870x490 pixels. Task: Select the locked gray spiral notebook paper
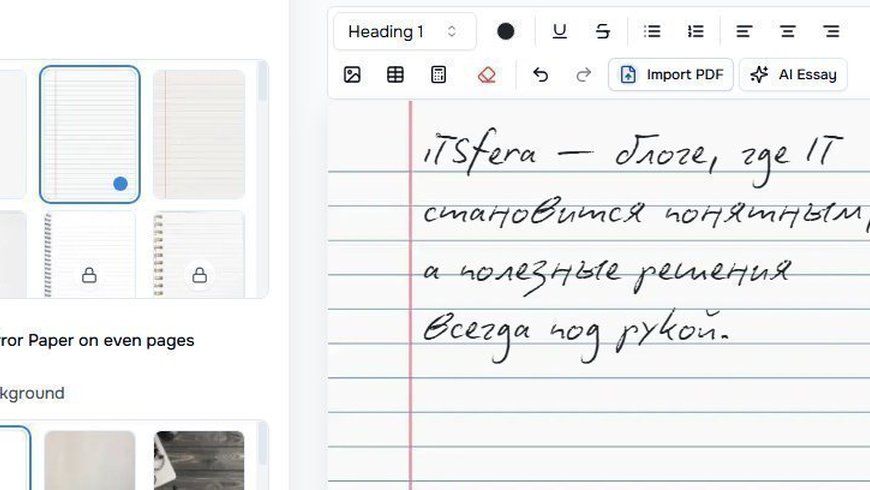tap(90, 254)
